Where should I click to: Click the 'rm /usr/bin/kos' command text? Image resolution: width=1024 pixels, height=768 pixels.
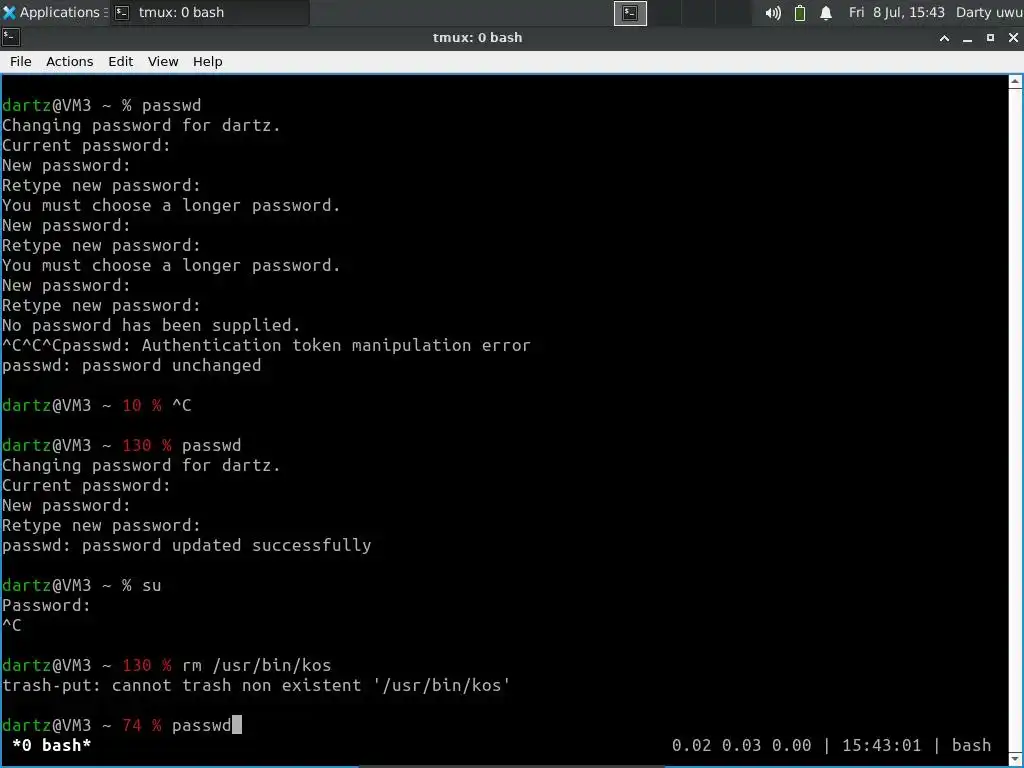(257, 665)
